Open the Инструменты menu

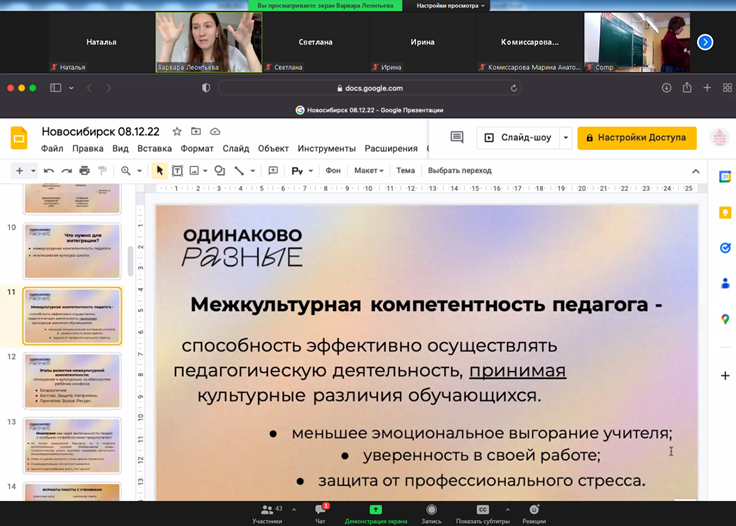(x=326, y=149)
